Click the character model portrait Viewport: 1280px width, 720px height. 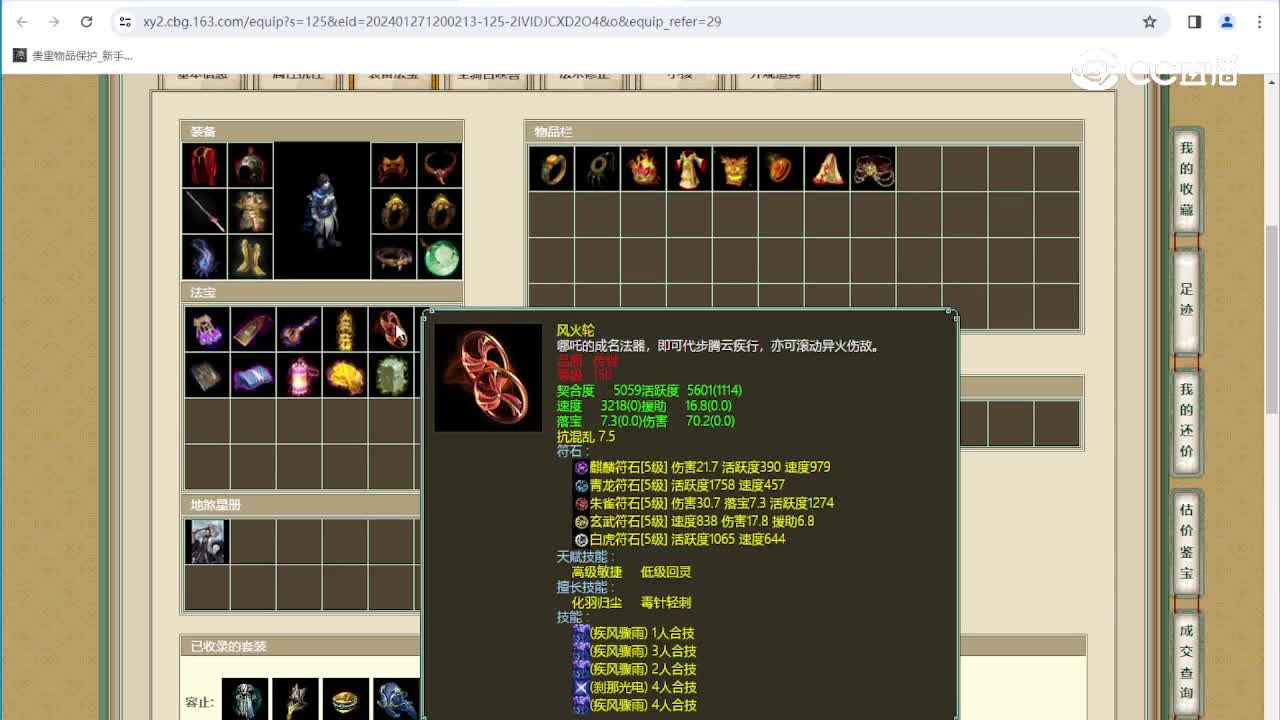(x=322, y=211)
